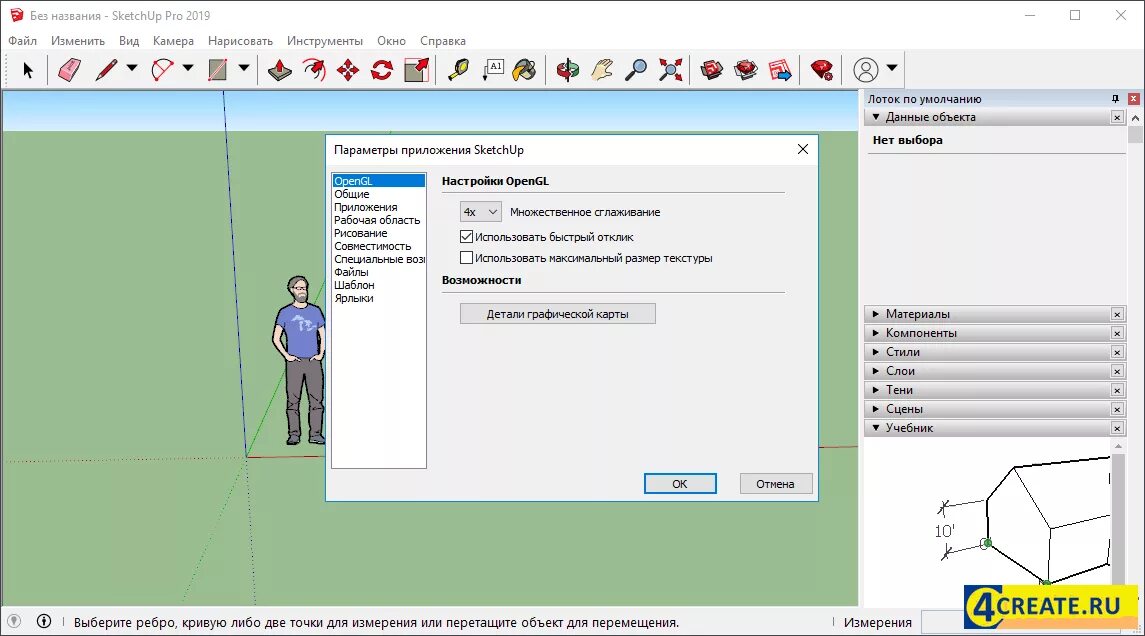This screenshot has height=636, width=1145.
Task: Activate the Orbit tool
Action: [567, 70]
